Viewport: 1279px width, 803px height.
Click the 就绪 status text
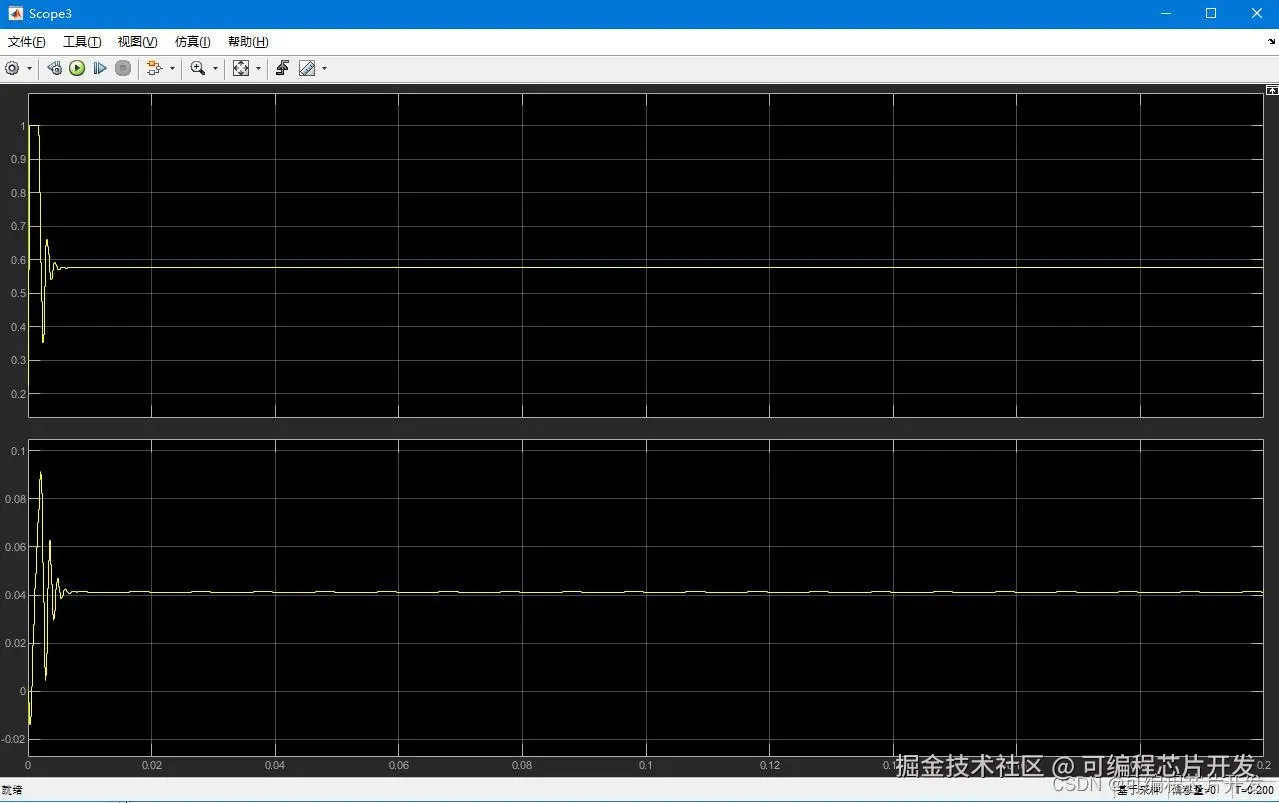[x=12, y=790]
